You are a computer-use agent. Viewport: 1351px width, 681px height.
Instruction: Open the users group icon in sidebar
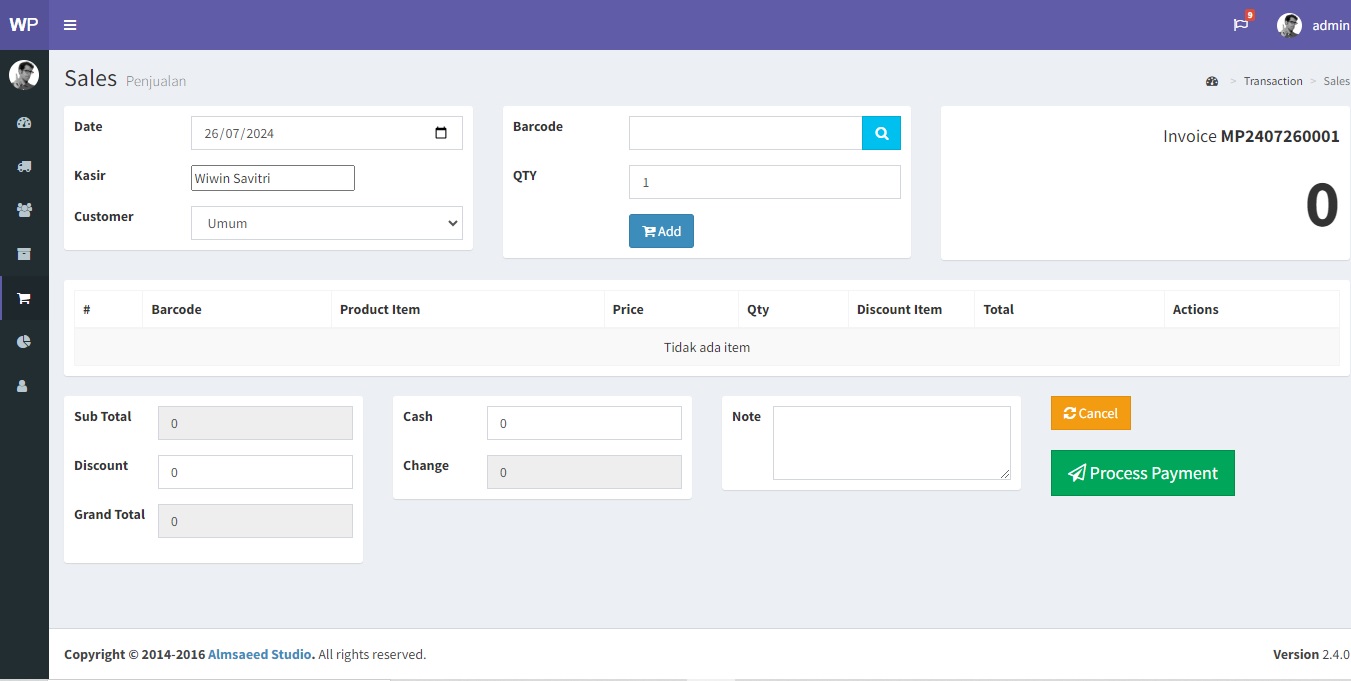tap(24, 210)
